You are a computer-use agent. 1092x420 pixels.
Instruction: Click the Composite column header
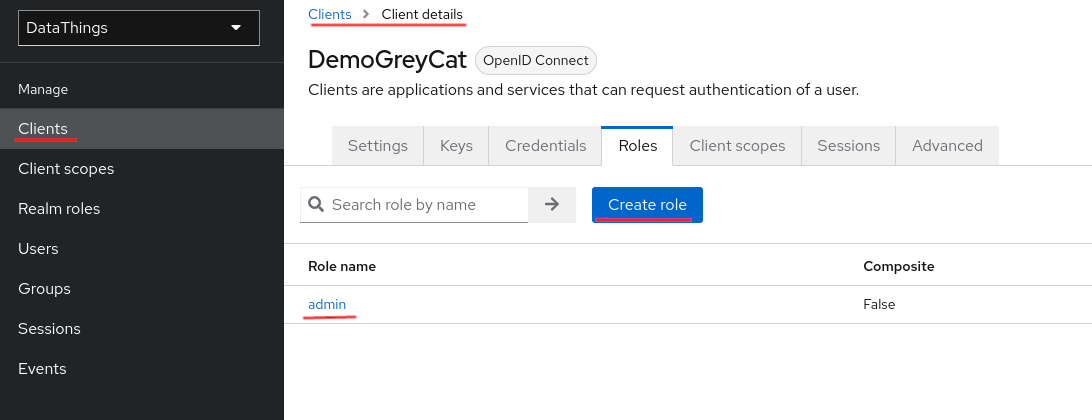[898, 266]
